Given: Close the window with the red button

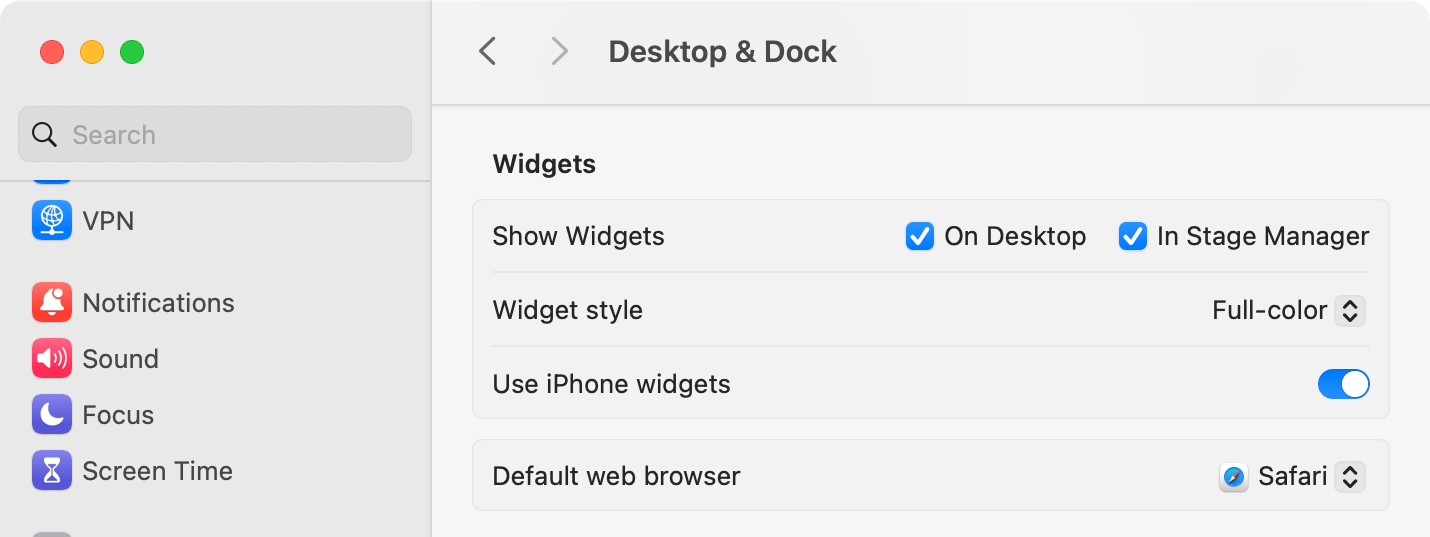Looking at the screenshot, I should (x=52, y=52).
